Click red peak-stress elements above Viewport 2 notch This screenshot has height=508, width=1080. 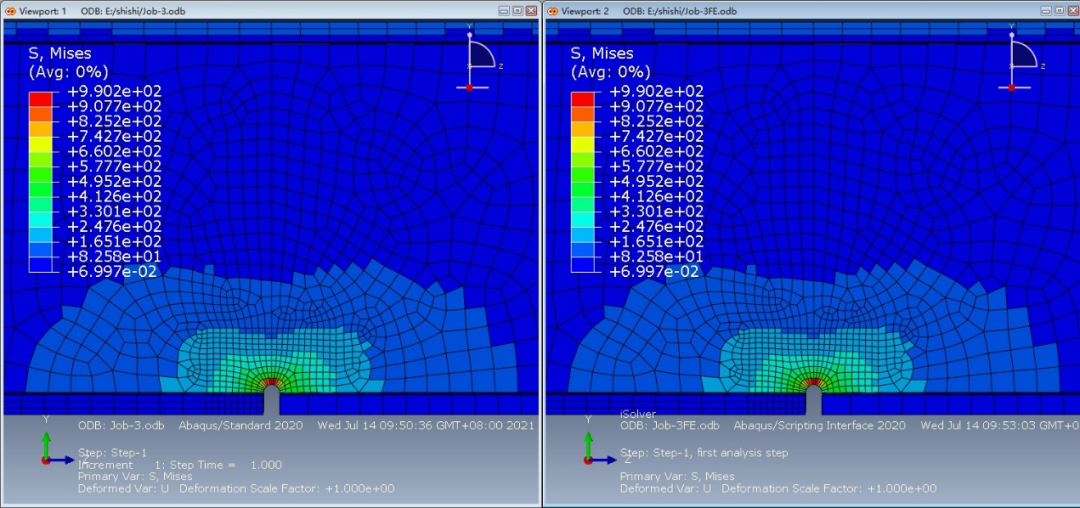coord(813,381)
